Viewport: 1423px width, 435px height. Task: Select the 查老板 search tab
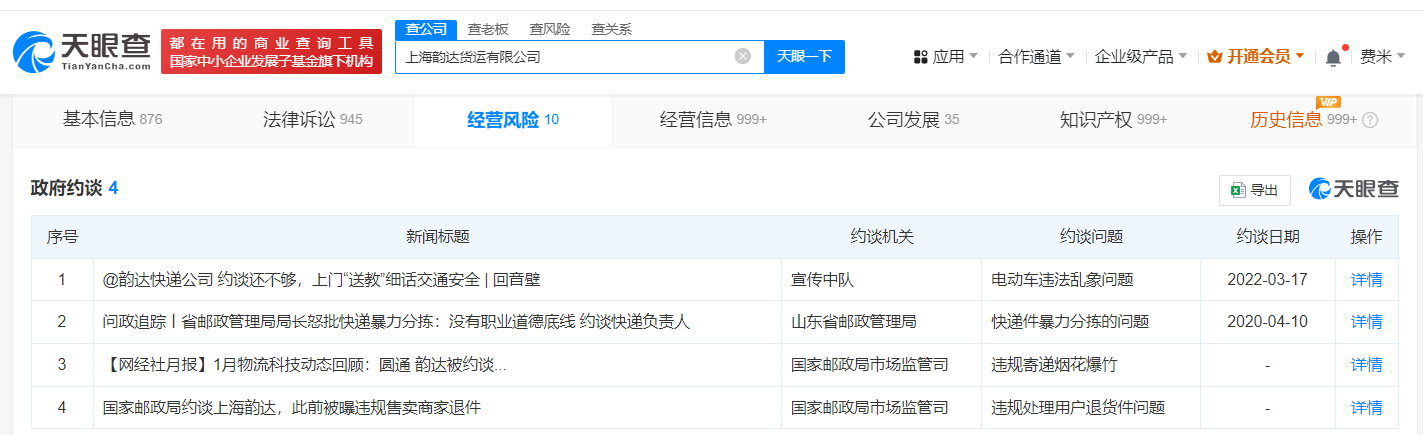488,29
